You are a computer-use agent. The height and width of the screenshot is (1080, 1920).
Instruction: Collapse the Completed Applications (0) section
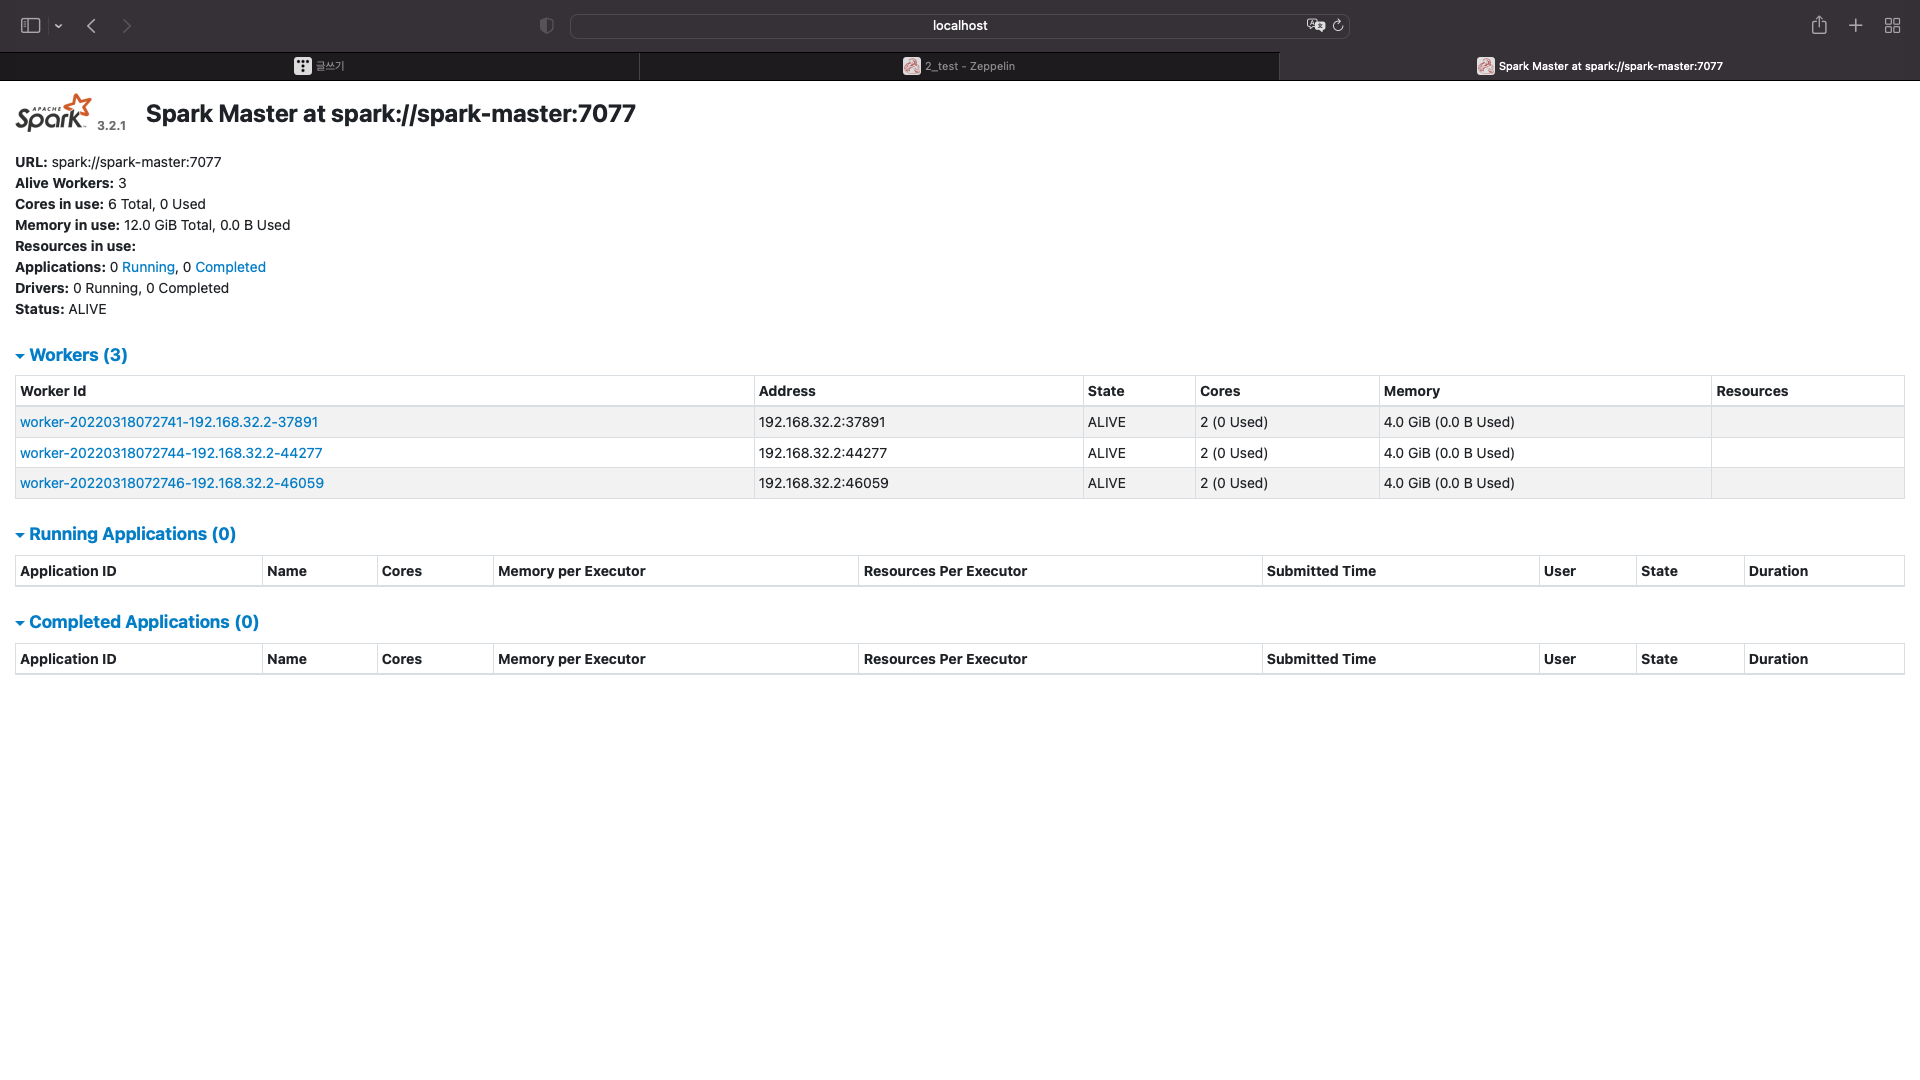click(x=137, y=622)
